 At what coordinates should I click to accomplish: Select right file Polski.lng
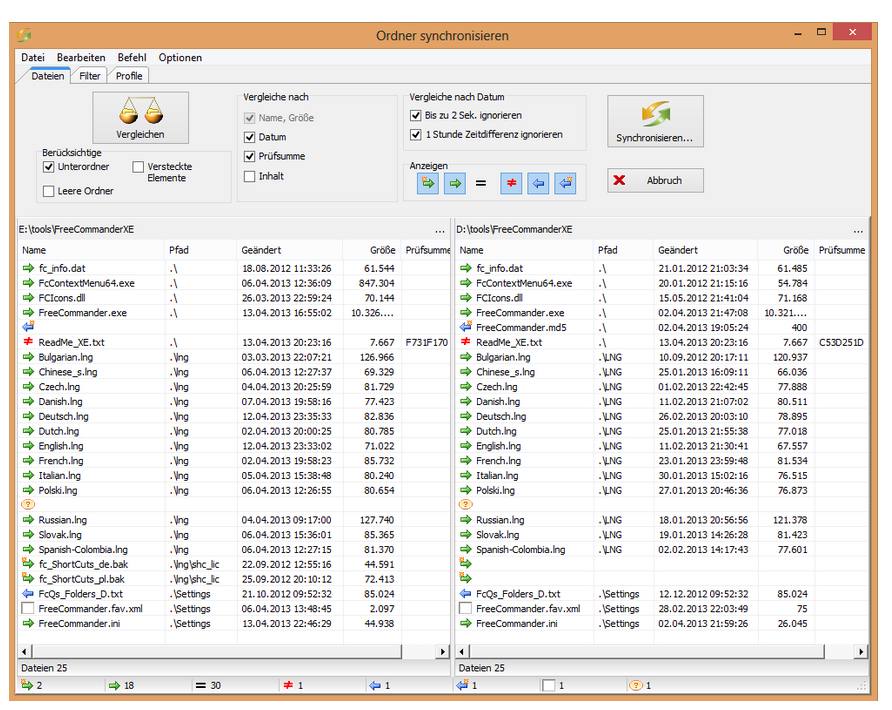[495, 490]
